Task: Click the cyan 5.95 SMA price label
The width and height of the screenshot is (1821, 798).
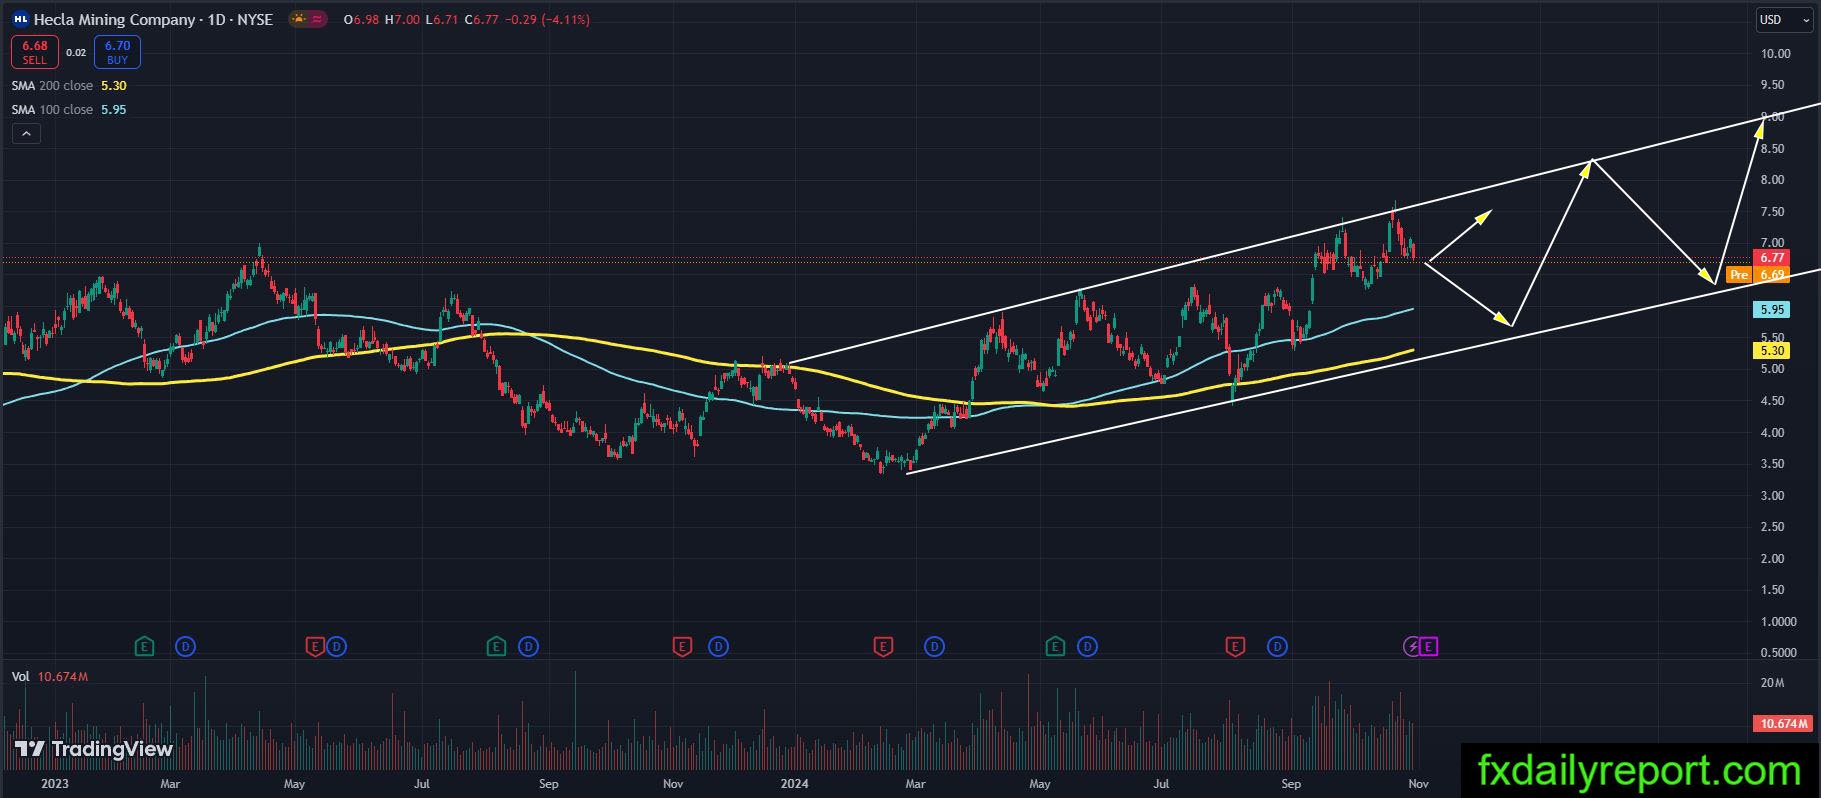Action: 1772,310
